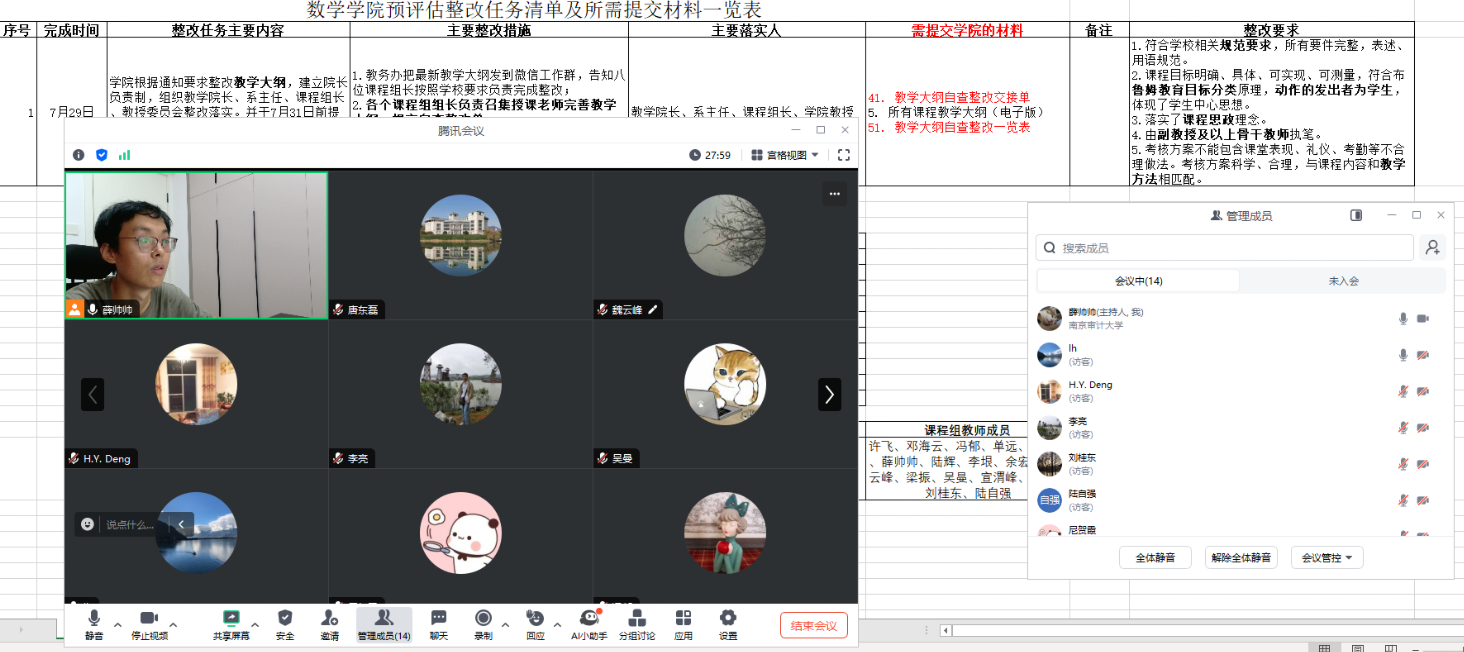Switch to the 未入会 tab
The height and width of the screenshot is (652, 1464).
1343,281
